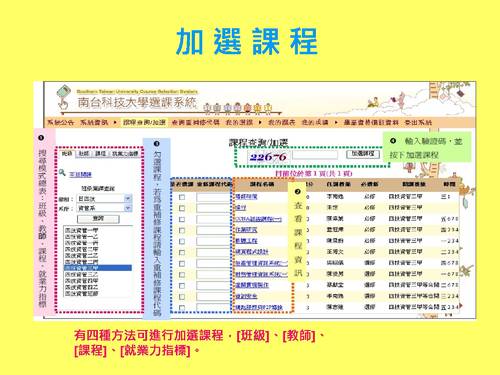Open the 系統公告 menu item
The width and height of the screenshot is (500, 375).
tap(60, 122)
